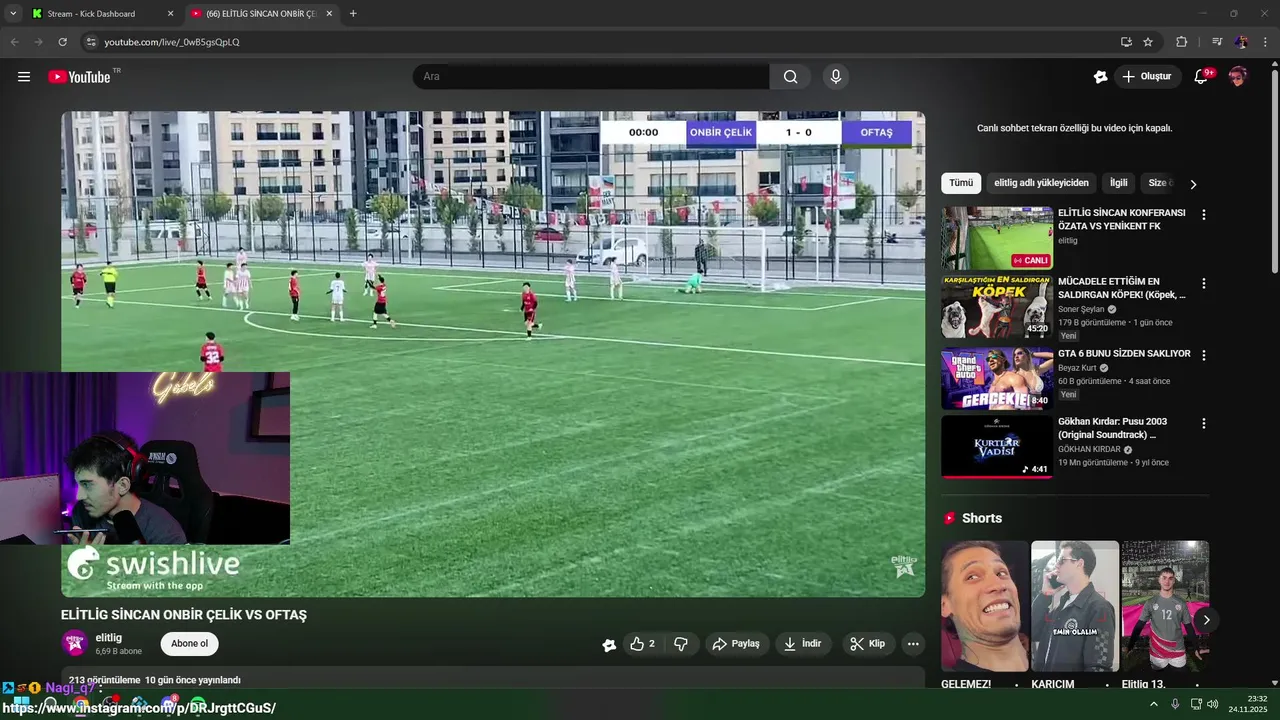Open Kurtlar Vadisi Pusu soundtrack thumbnail
1280x720 pixels.
997,447
